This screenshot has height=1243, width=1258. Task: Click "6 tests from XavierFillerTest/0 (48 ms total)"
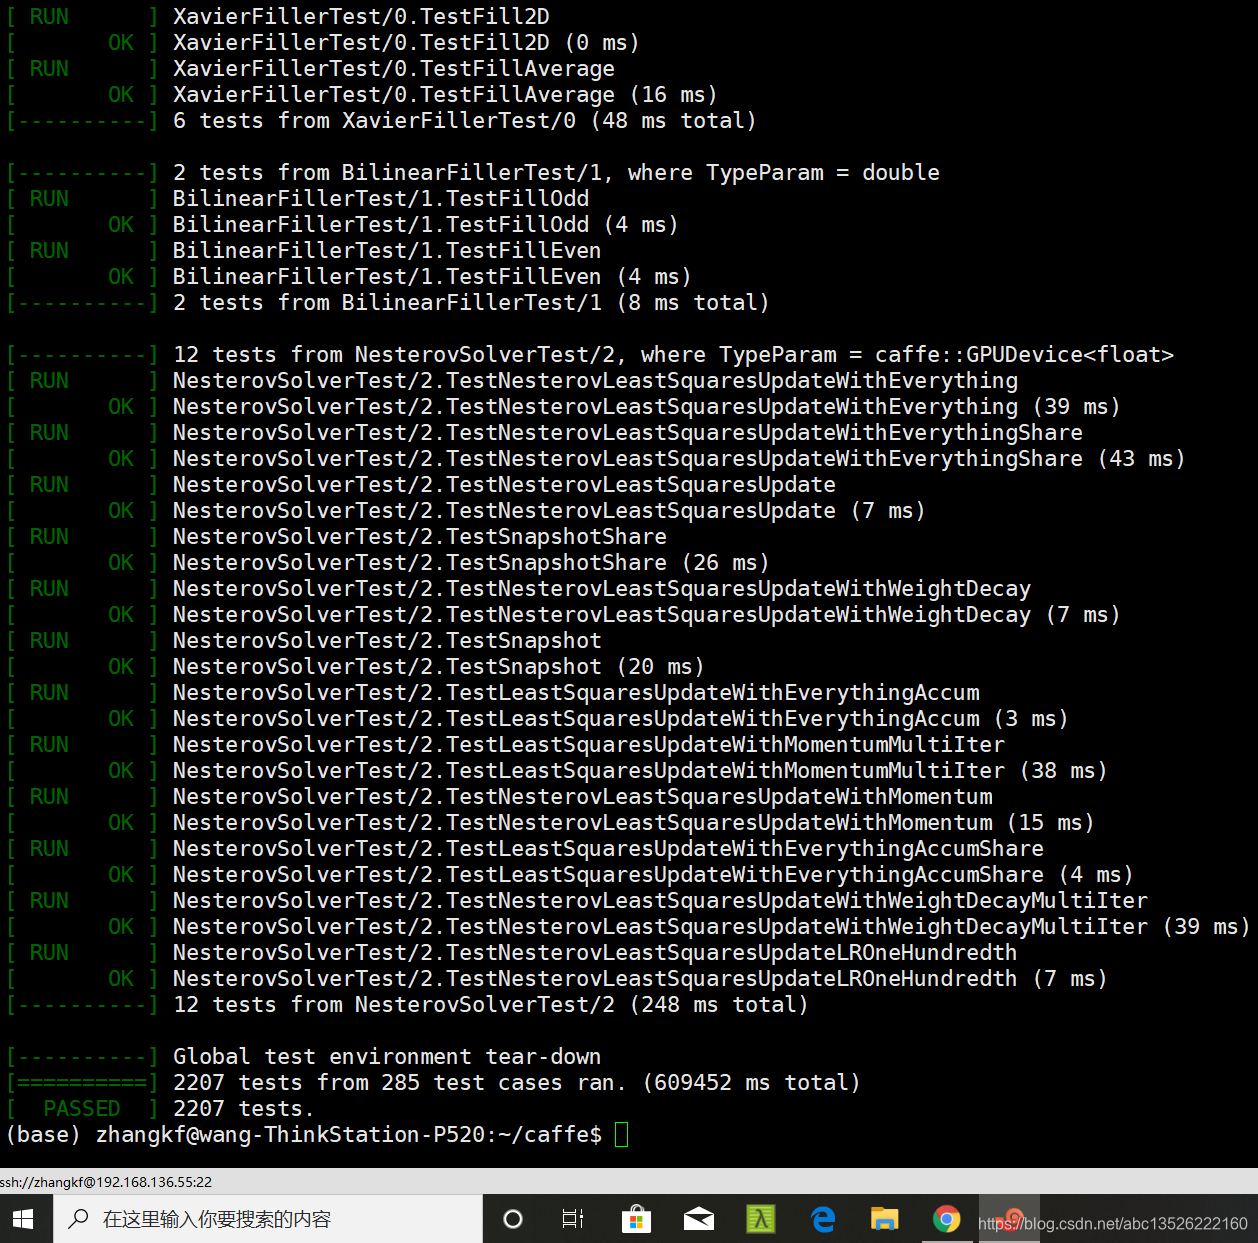[x=465, y=121]
